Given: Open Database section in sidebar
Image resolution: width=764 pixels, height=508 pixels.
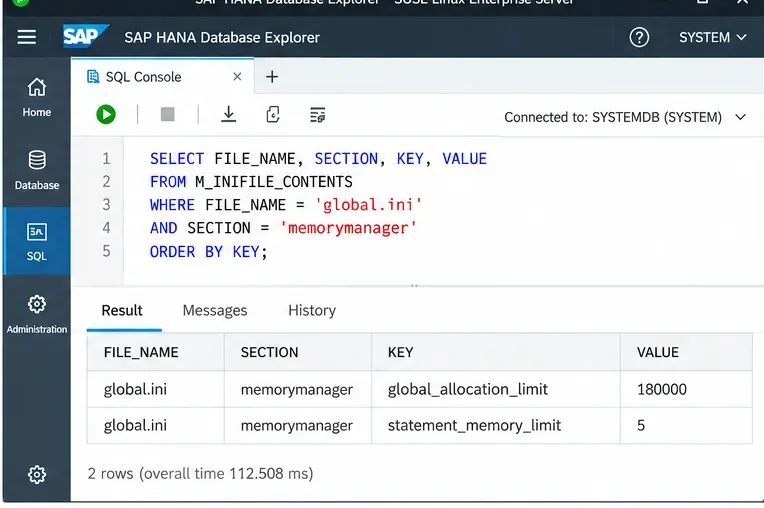Looking at the screenshot, I should click(x=37, y=170).
